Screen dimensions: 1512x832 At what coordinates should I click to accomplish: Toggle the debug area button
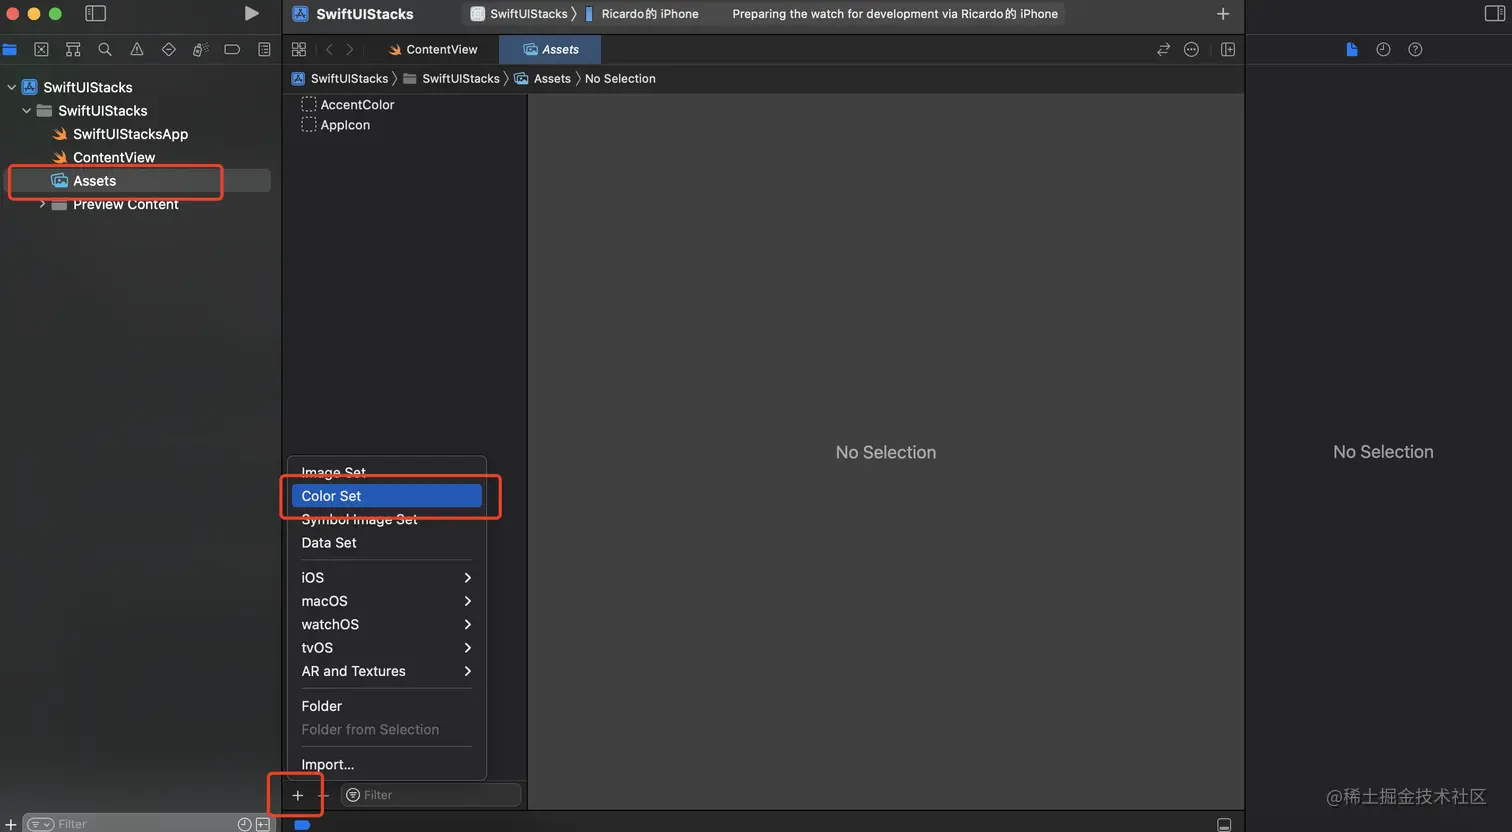point(1224,824)
